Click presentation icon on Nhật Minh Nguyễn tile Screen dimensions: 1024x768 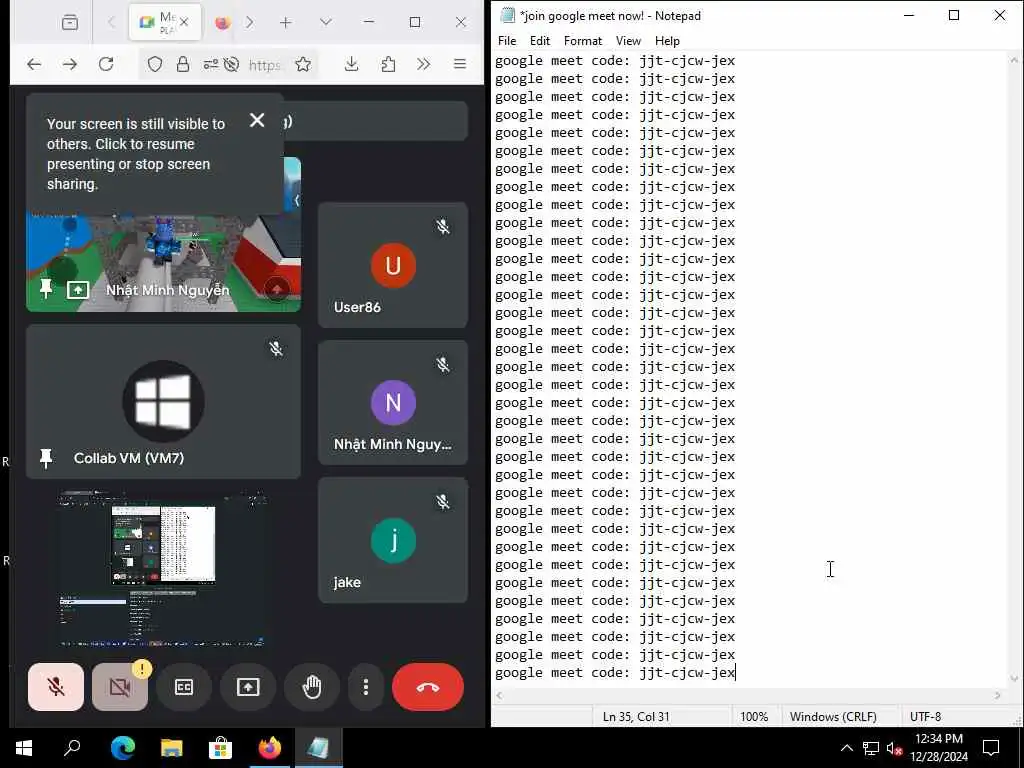(x=78, y=289)
